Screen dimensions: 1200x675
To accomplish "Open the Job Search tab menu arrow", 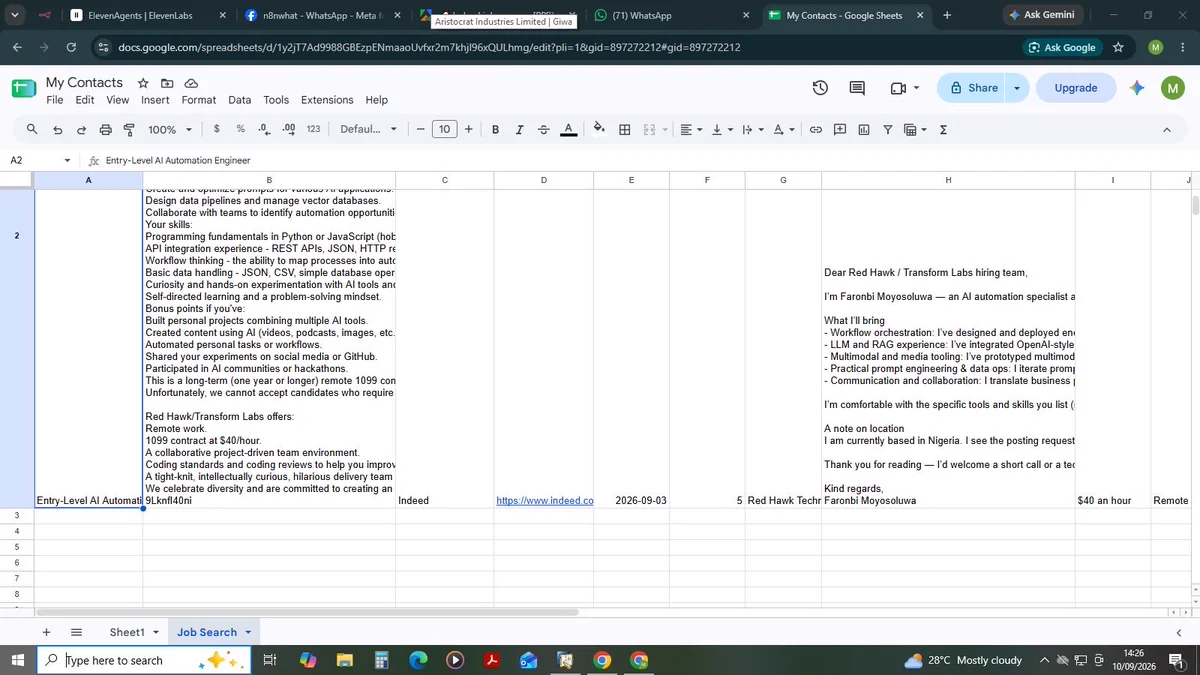I will (248, 632).
